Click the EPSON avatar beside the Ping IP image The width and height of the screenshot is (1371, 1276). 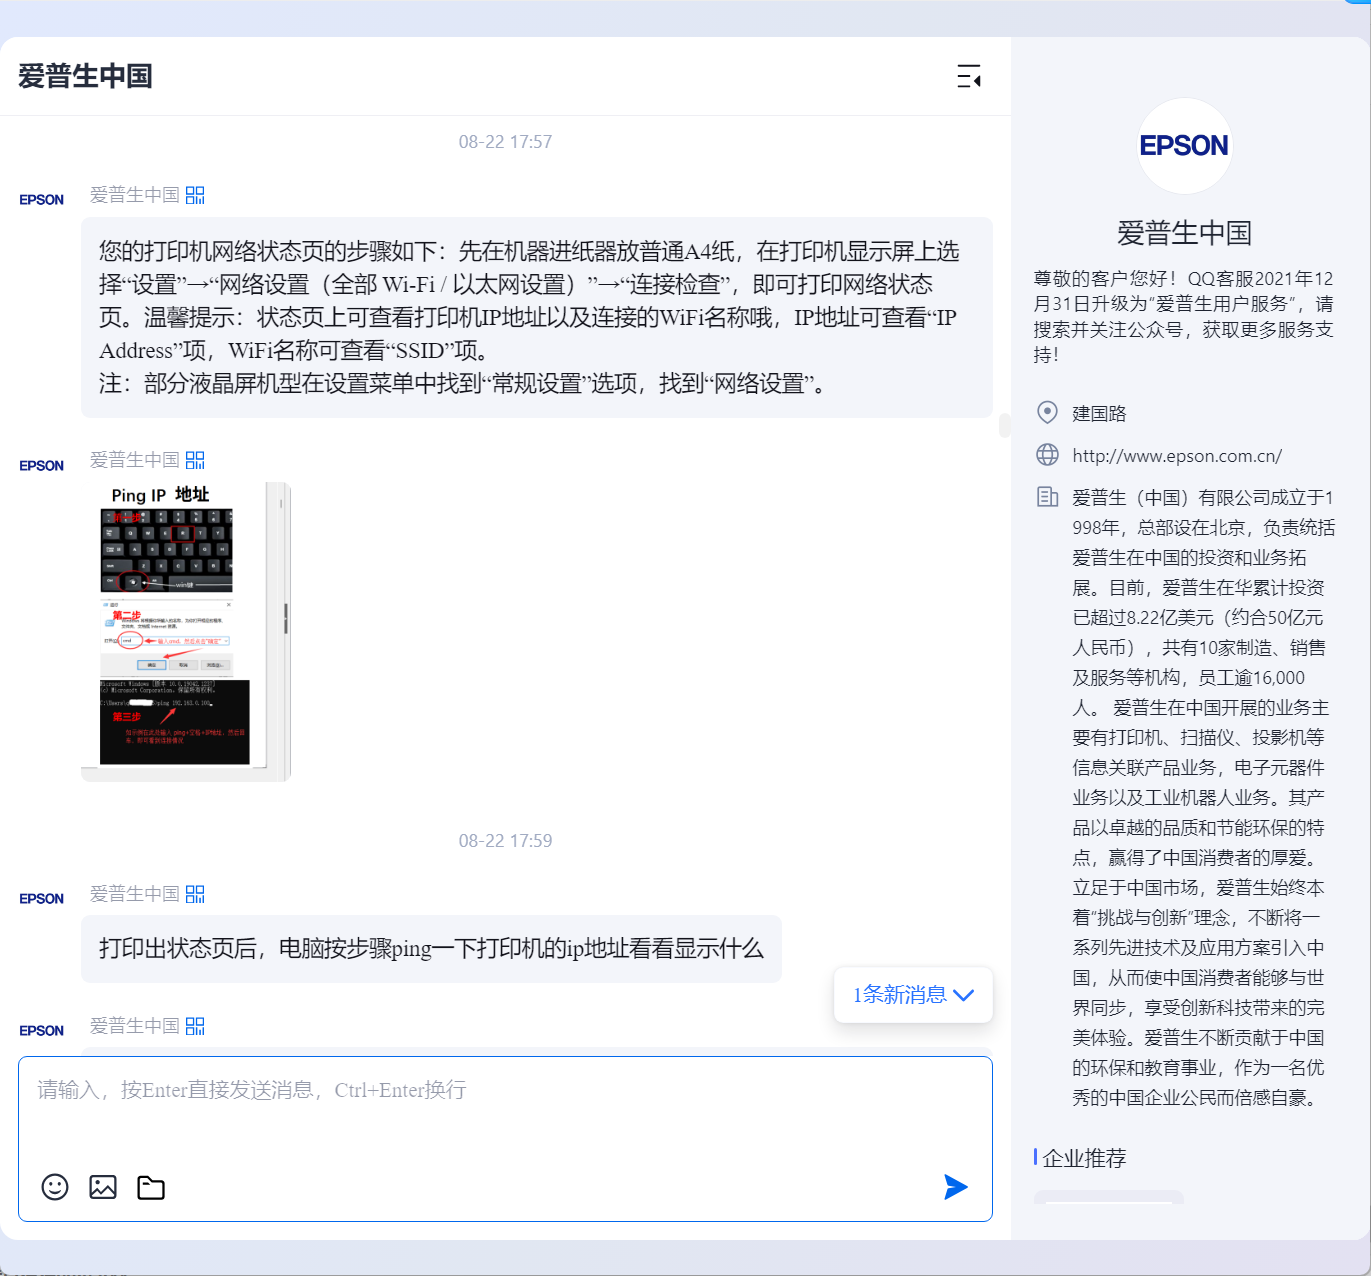tap(41, 466)
